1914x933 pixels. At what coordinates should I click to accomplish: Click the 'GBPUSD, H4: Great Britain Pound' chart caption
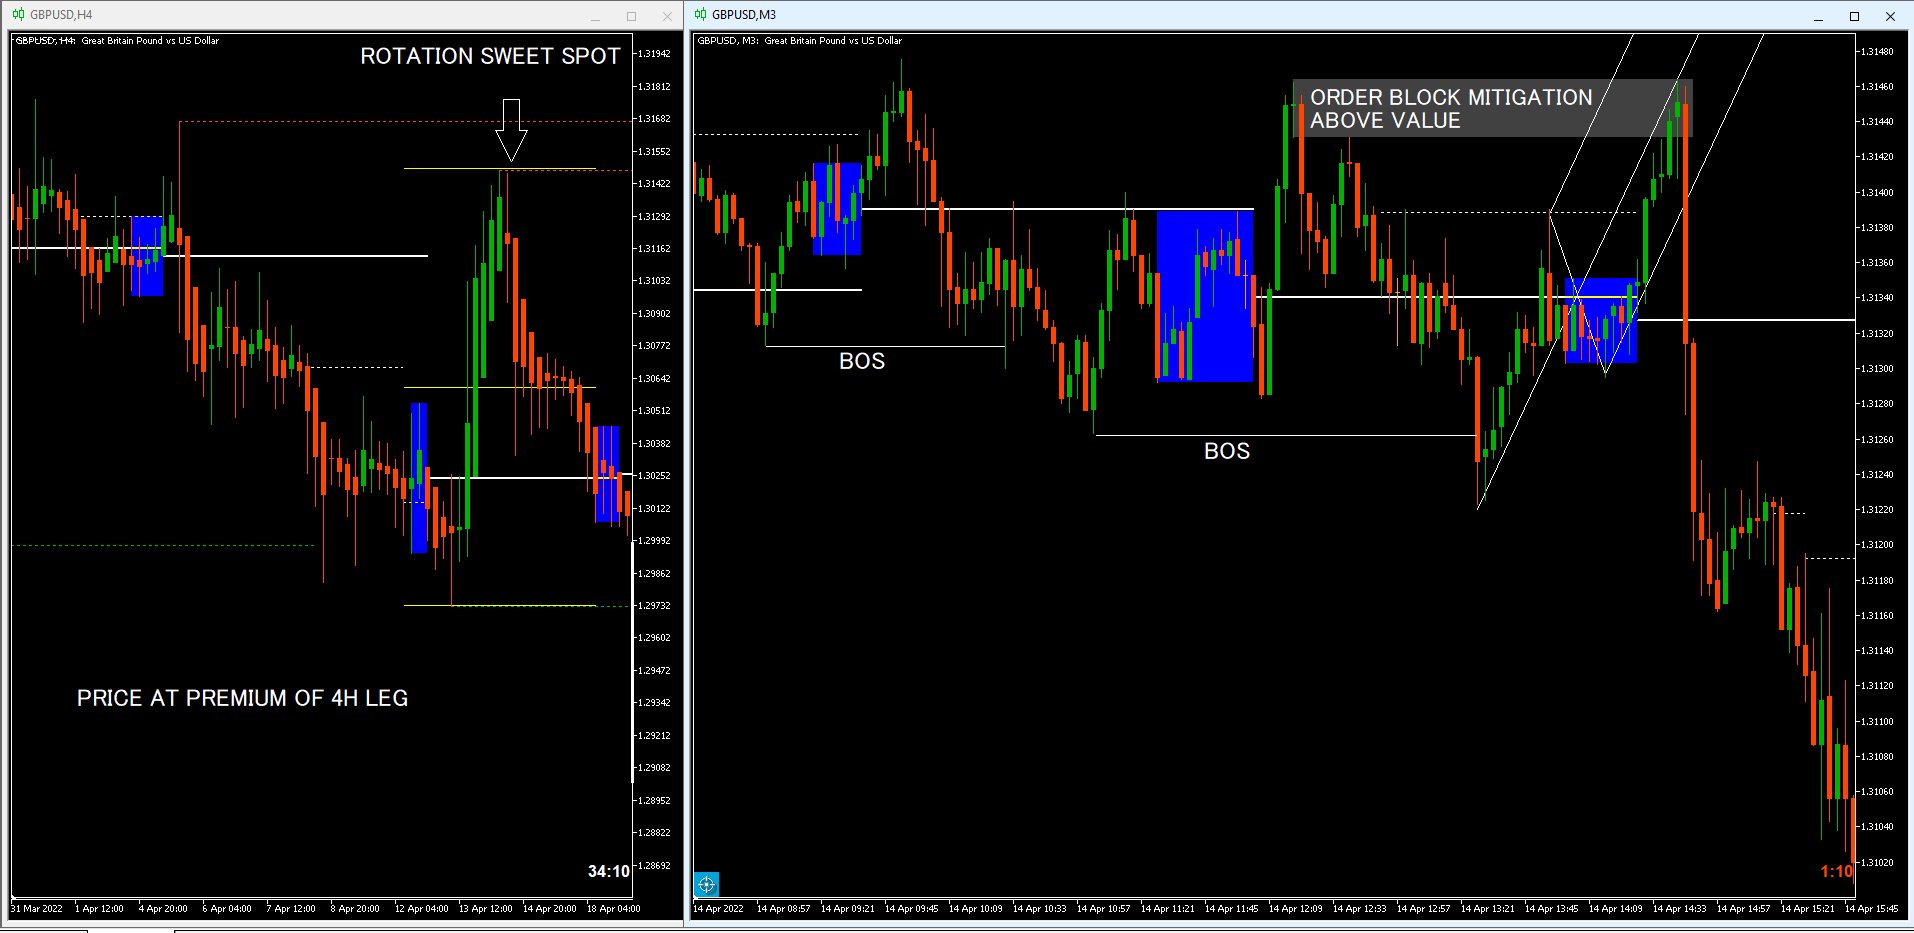[x=118, y=41]
